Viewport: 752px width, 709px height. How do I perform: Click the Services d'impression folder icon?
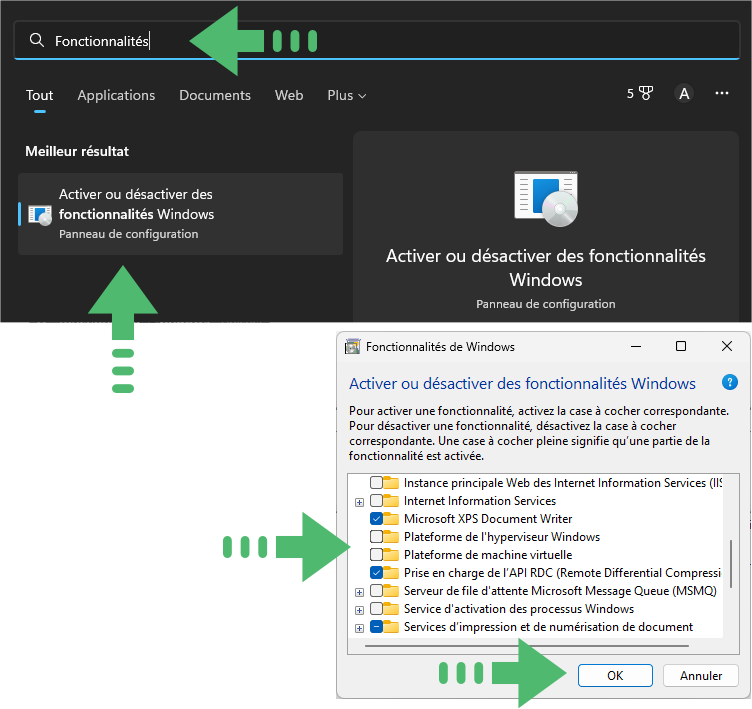pyautogui.click(x=391, y=626)
